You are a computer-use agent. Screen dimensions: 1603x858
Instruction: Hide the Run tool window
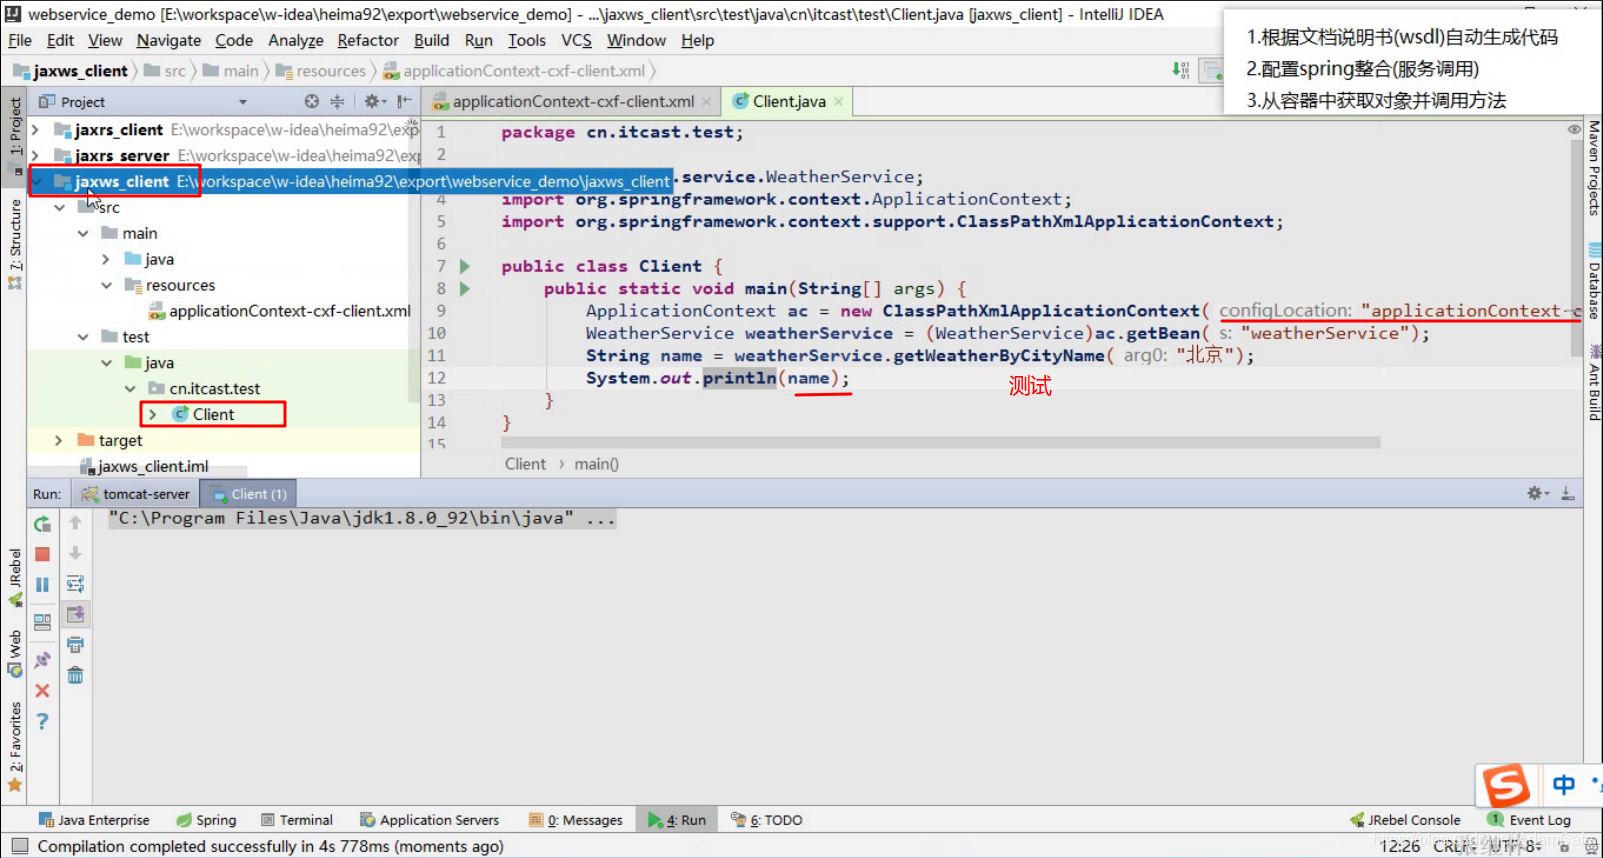[x=1568, y=493]
